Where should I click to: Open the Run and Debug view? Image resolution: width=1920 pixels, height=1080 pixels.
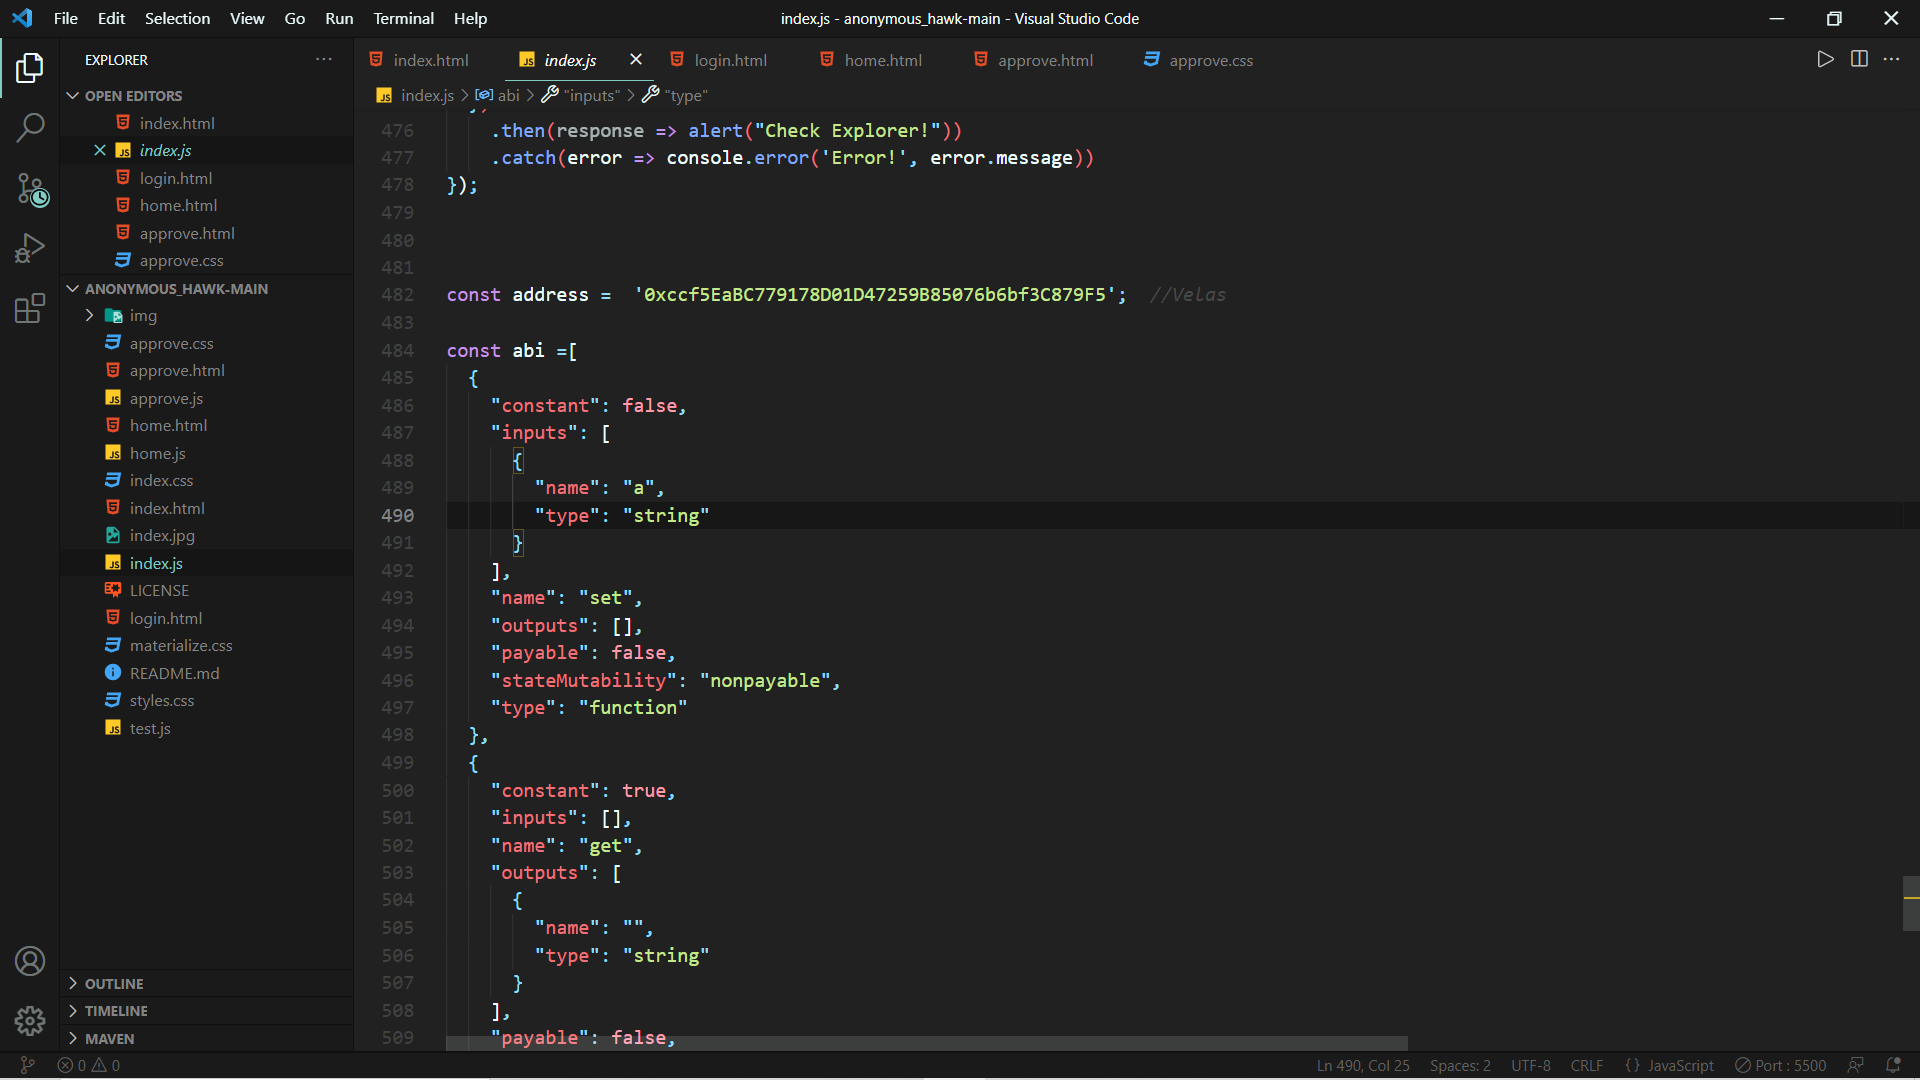coord(30,248)
